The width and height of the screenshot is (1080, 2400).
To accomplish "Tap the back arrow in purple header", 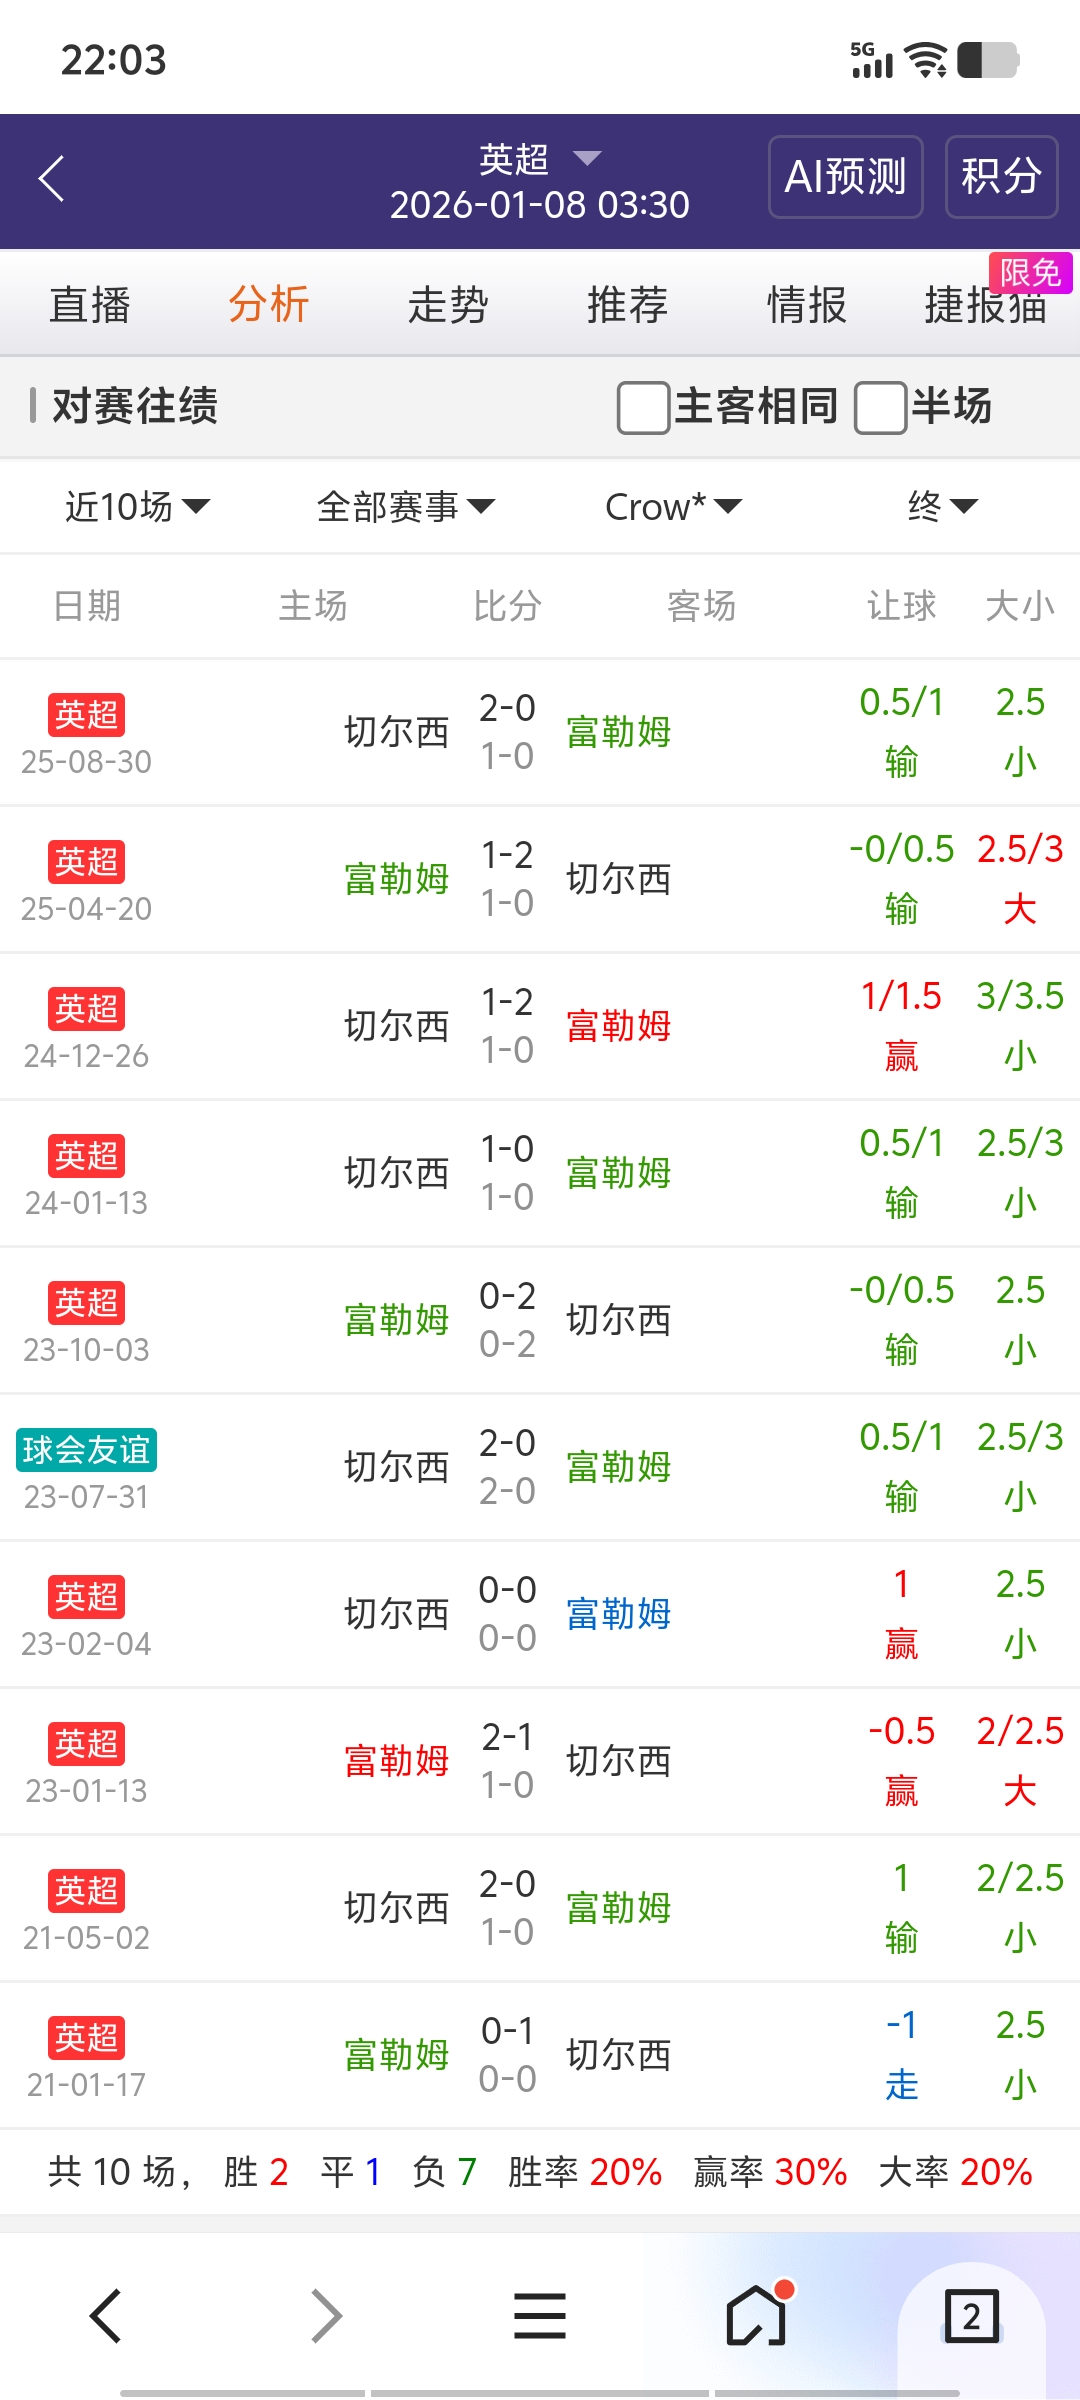I will point(52,179).
